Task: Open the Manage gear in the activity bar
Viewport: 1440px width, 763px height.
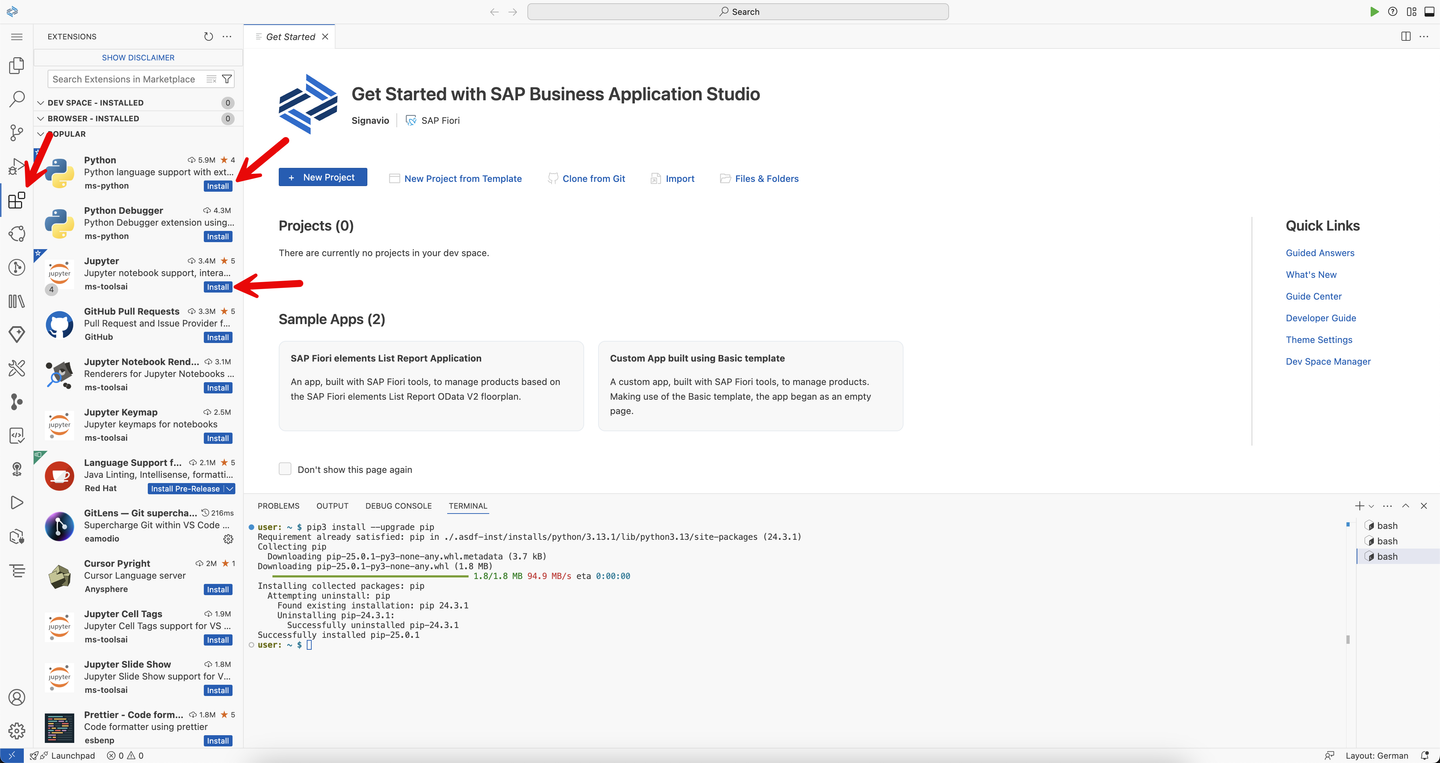Action: pyautogui.click(x=16, y=731)
